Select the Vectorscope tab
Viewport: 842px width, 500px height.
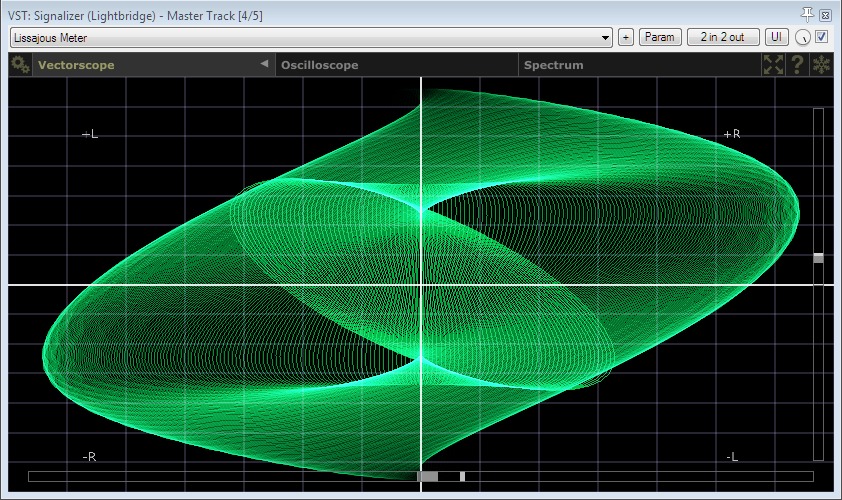76,65
